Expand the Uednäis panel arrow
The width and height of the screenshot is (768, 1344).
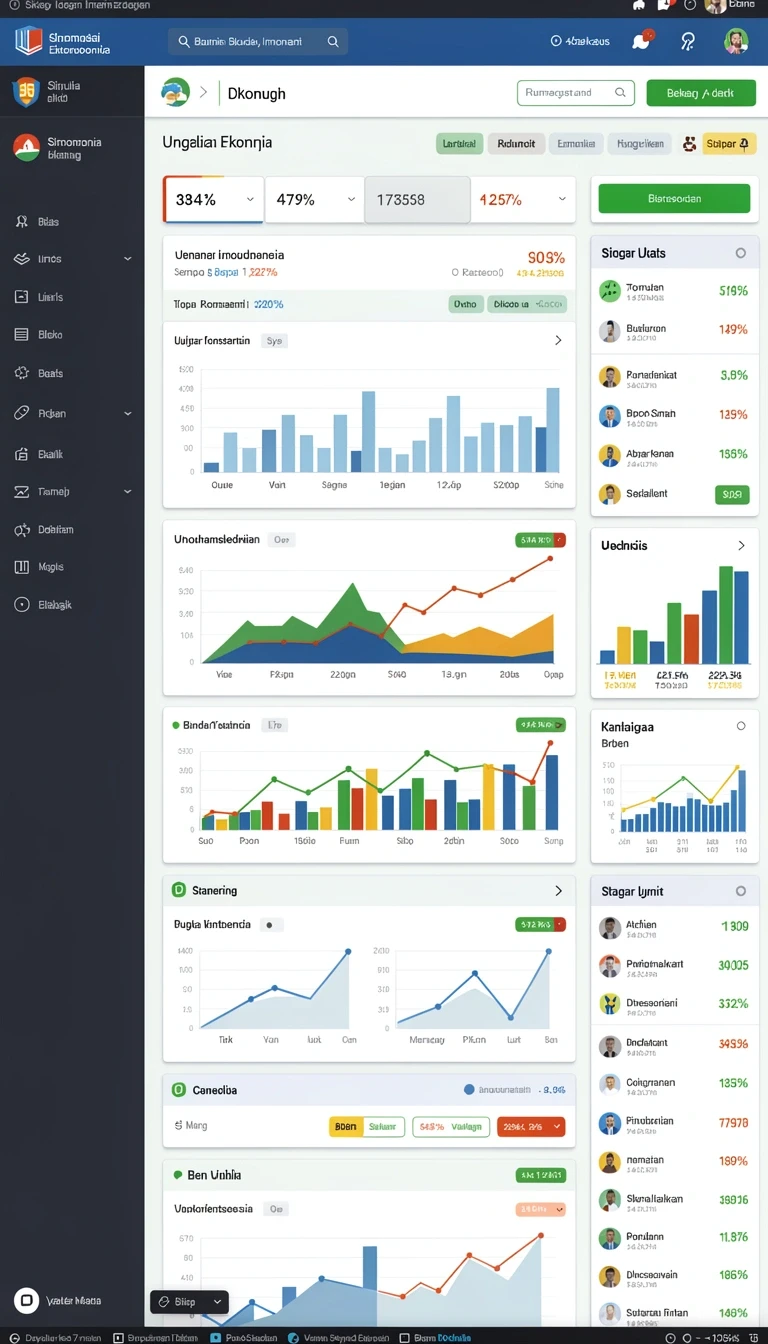[741, 546]
